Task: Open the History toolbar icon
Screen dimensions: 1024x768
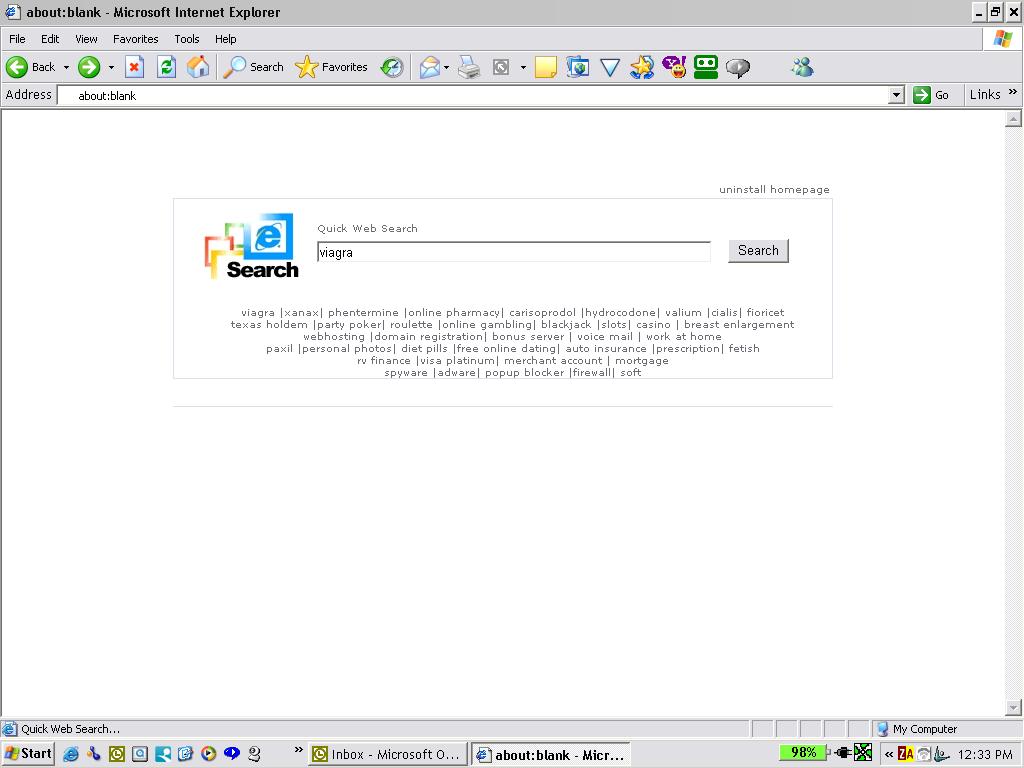Action: pyautogui.click(x=392, y=67)
